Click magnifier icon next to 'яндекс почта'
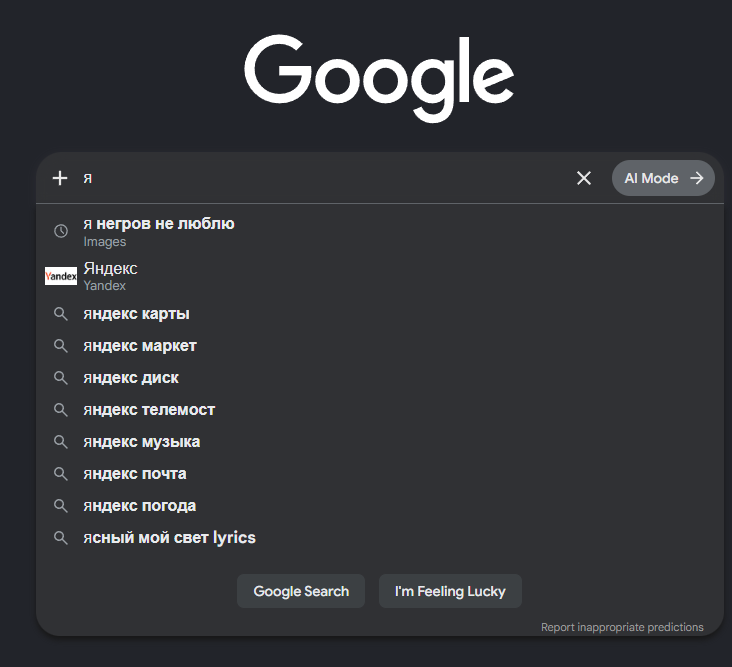Image resolution: width=732 pixels, height=667 pixels. [61, 474]
